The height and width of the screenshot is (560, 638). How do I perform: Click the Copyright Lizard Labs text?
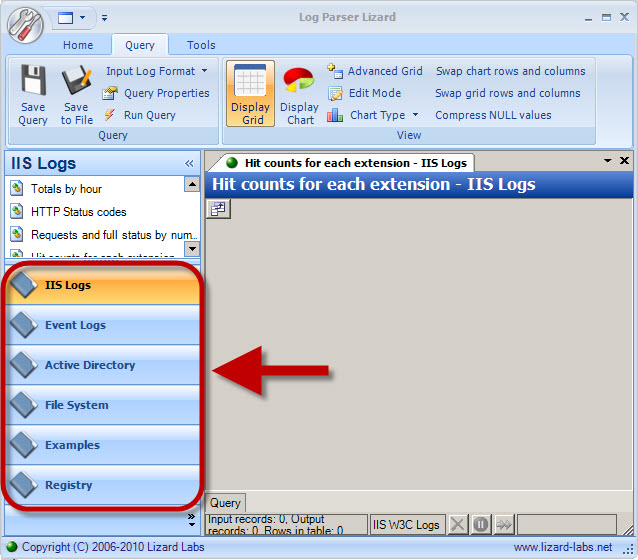coord(113,547)
